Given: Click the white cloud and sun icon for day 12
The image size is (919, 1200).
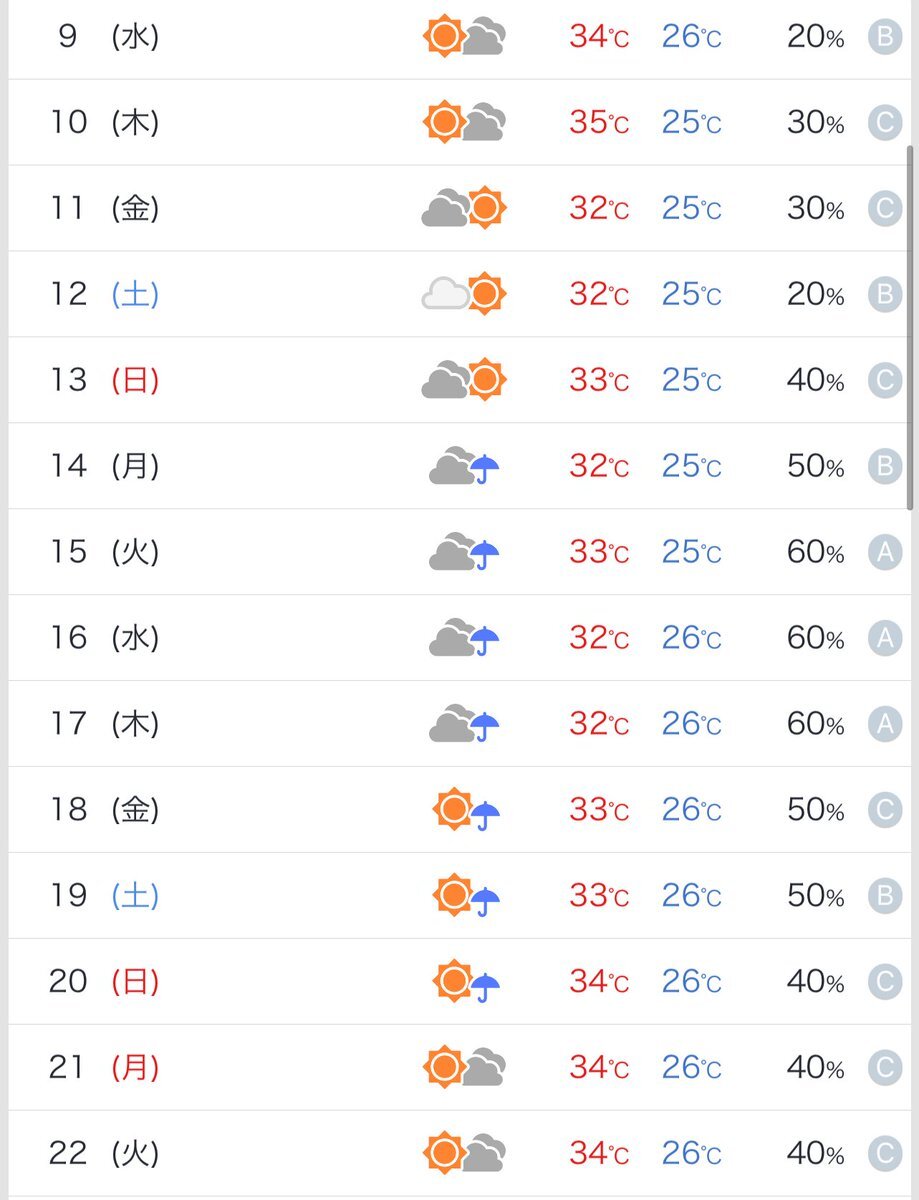Looking at the screenshot, I should click(x=465, y=294).
